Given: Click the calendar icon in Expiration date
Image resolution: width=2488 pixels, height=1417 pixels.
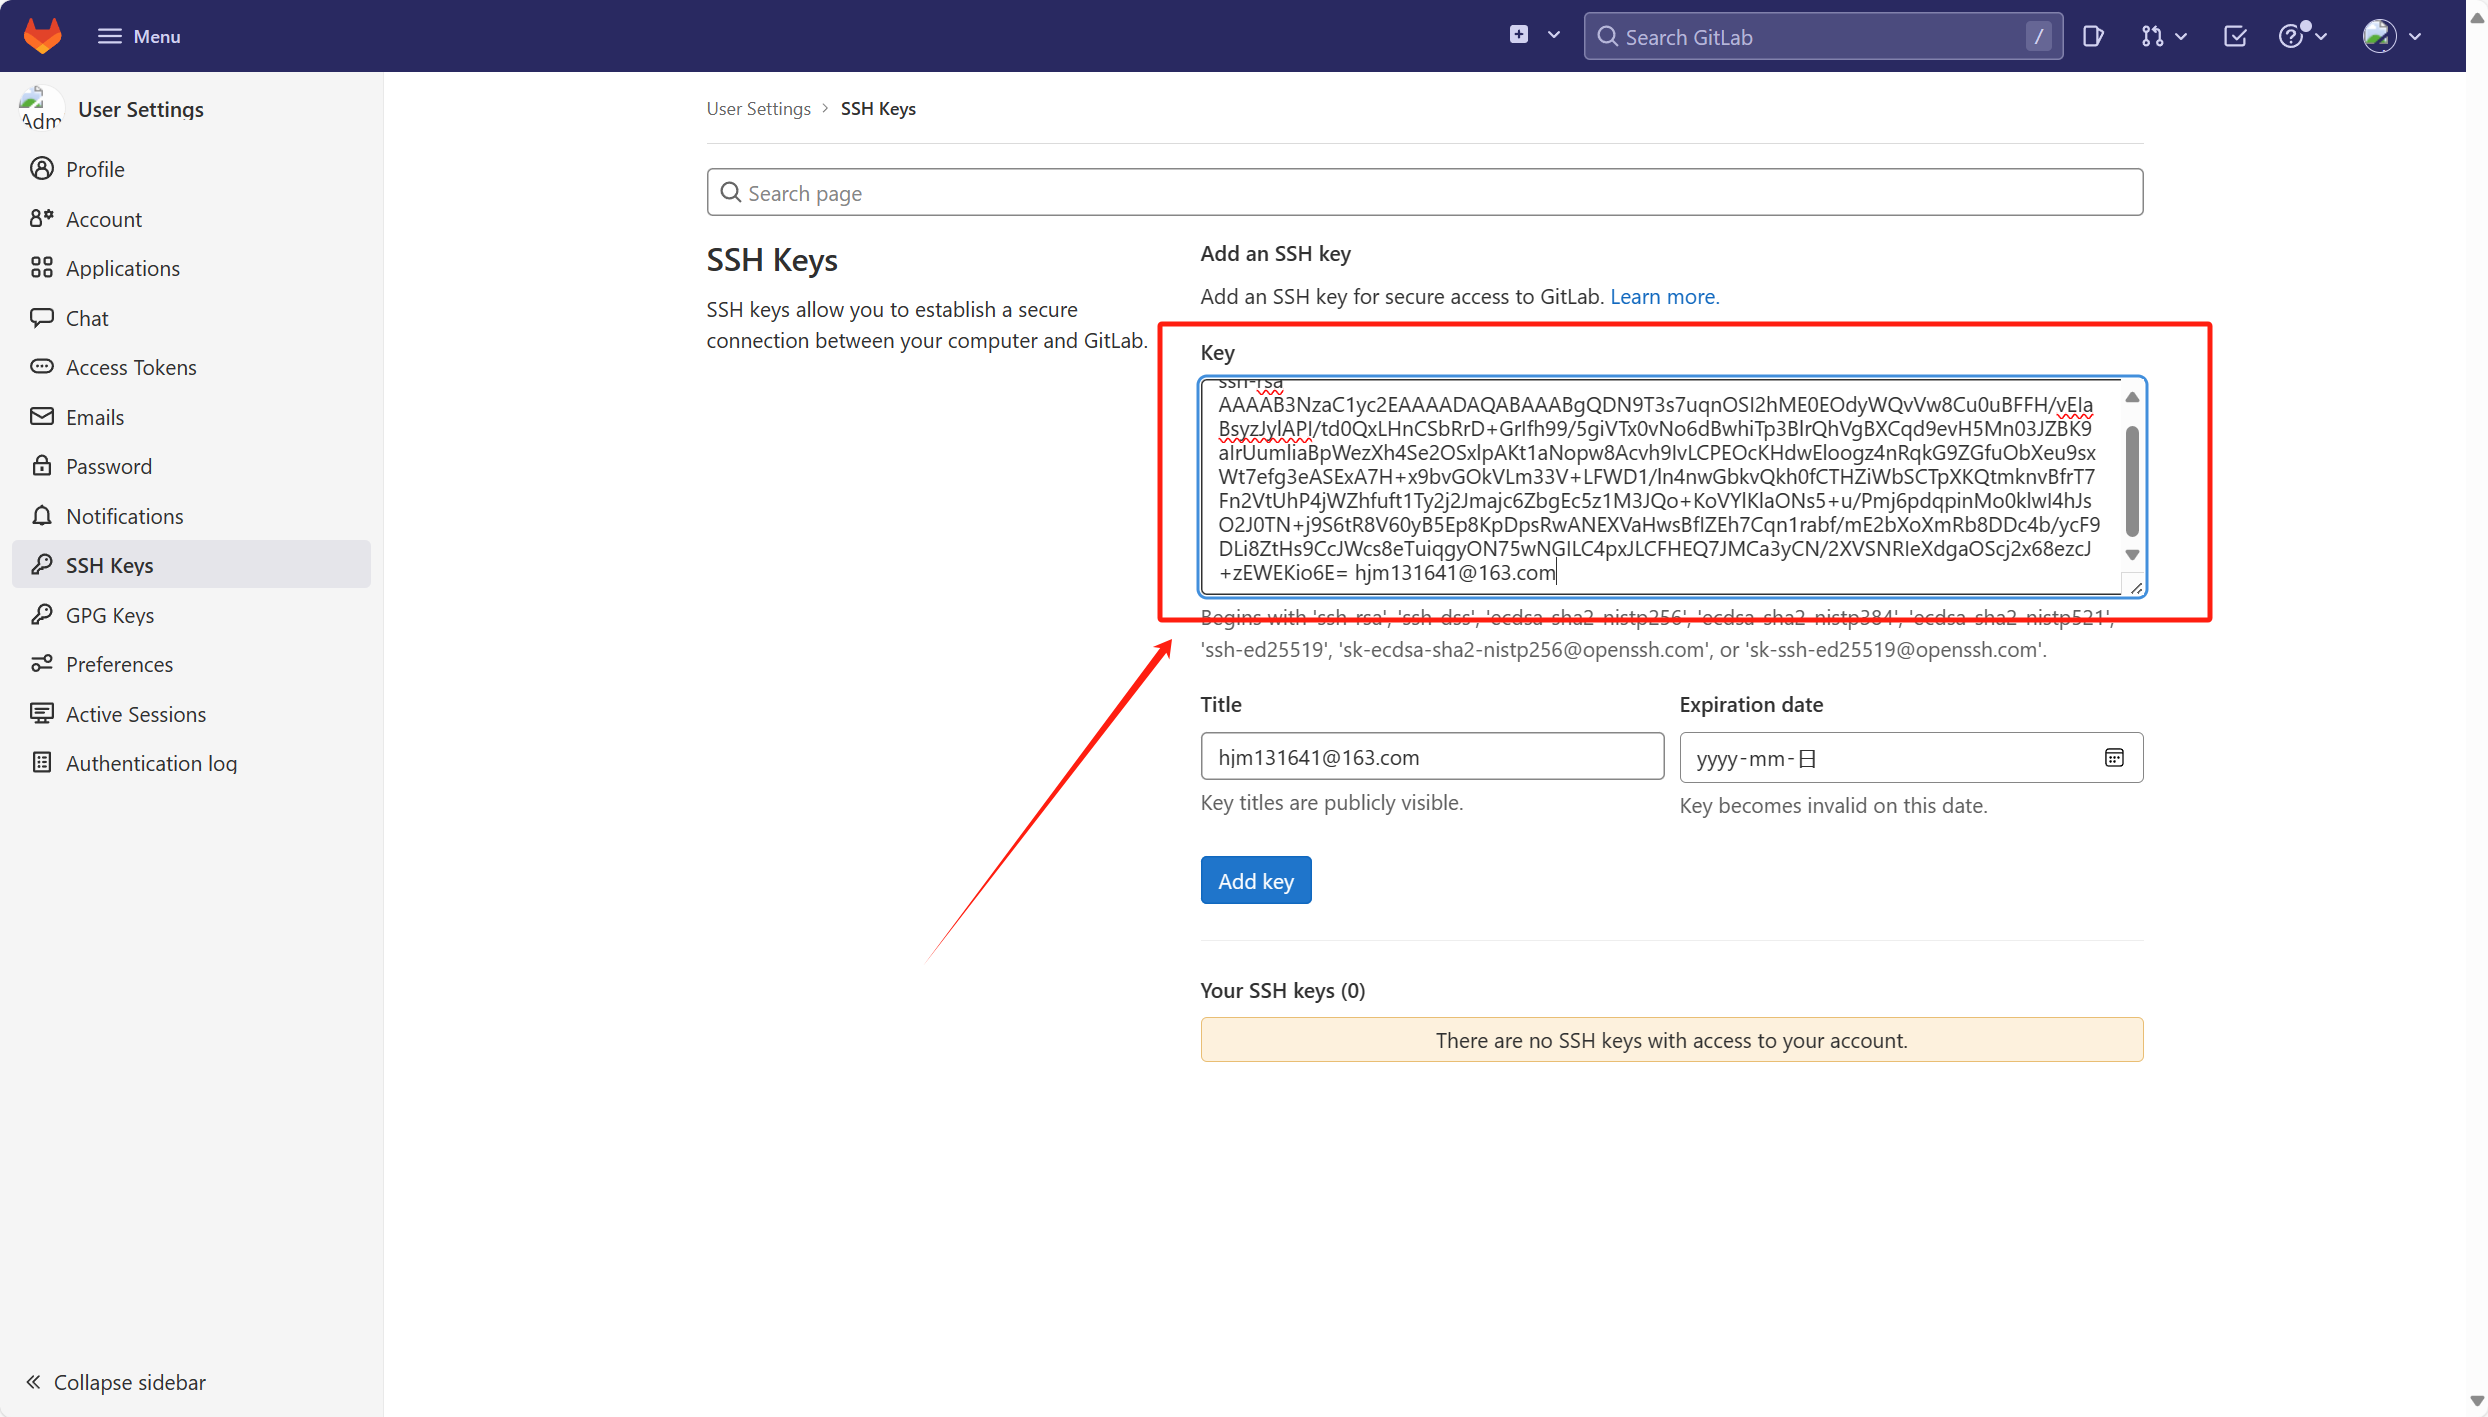Looking at the screenshot, I should pos(2114,758).
